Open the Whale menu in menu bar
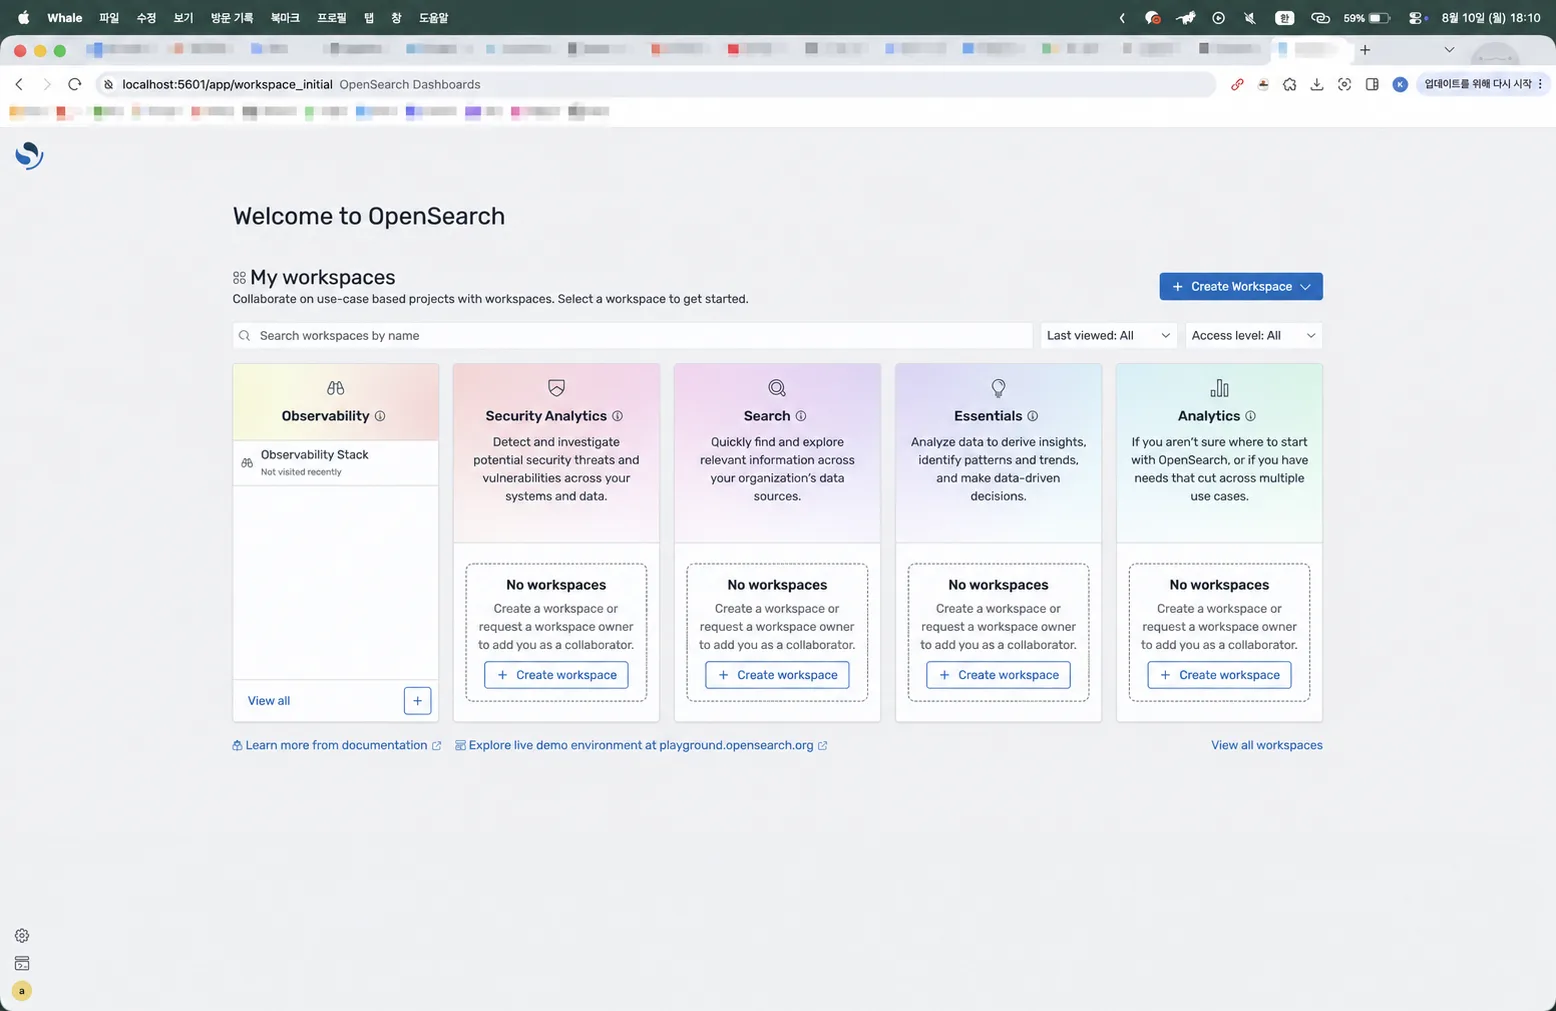Screen dimensions: 1556x1011 (65, 18)
